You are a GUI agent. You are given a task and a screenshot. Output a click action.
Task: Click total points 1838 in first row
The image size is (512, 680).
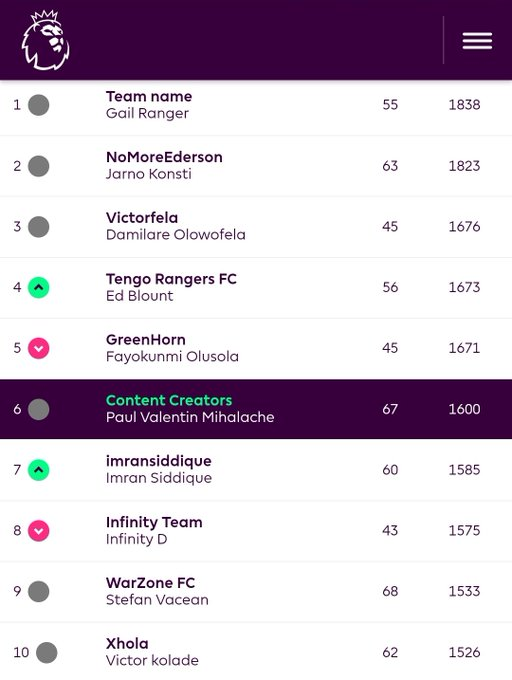click(x=464, y=105)
